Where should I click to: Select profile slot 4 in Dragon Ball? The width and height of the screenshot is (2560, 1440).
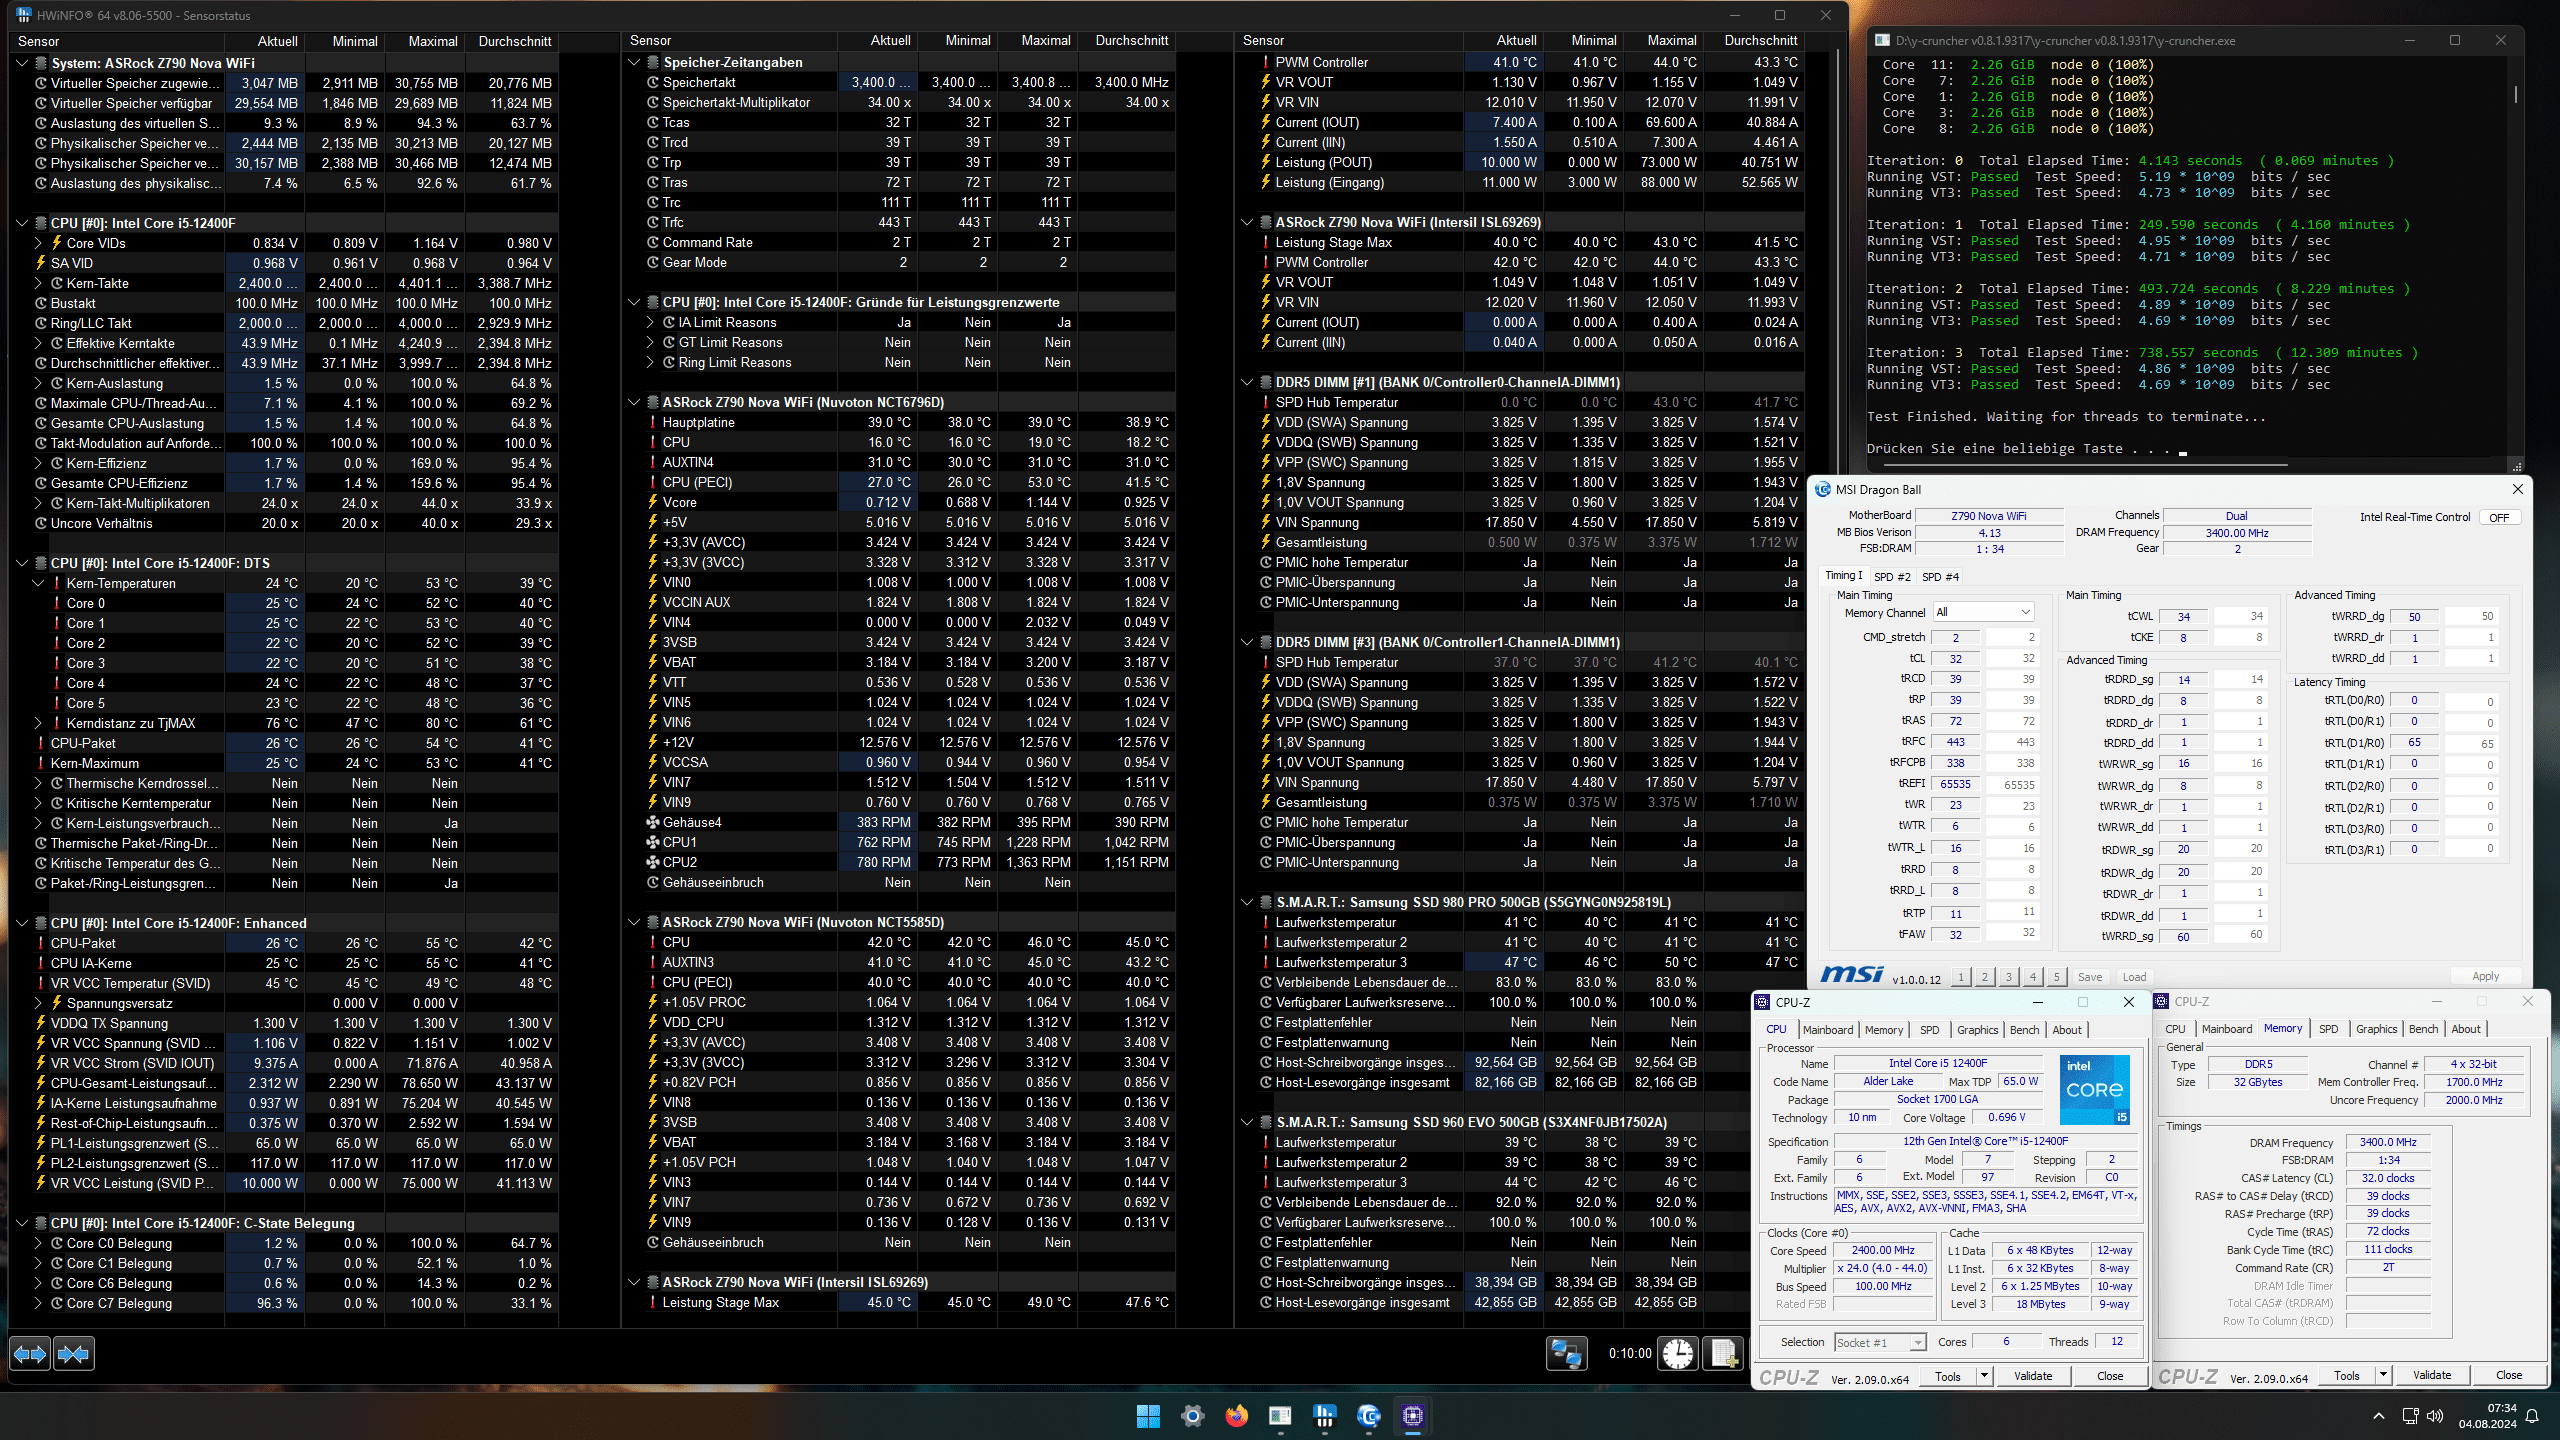click(2033, 977)
